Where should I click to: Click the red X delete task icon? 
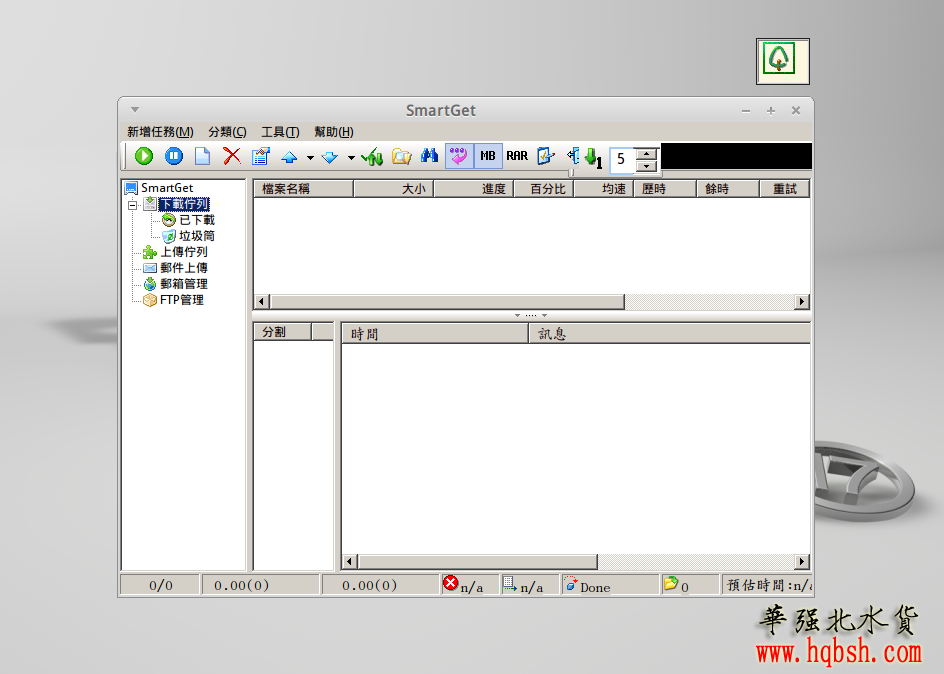(232, 156)
